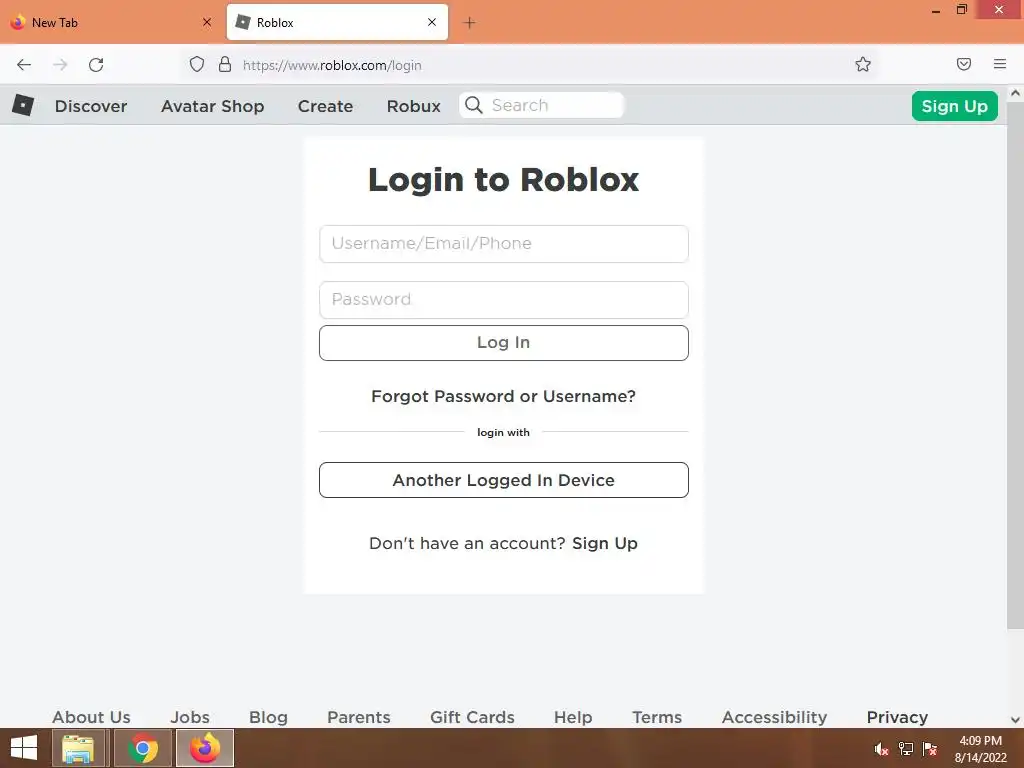Click Another Logged In Device button
Viewport: 1024px width, 768px height.
(504, 480)
